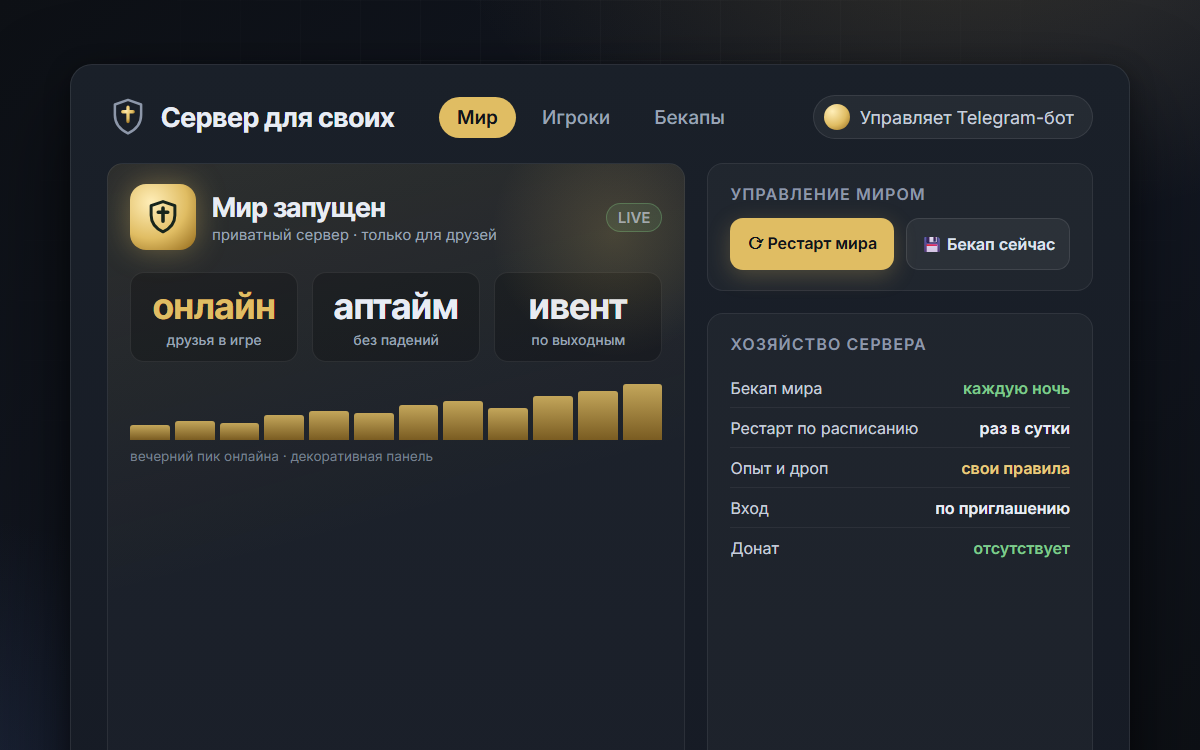This screenshot has width=1200, height=750.
Task: Click the shield cross logo in header
Action: [x=127, y=117]
